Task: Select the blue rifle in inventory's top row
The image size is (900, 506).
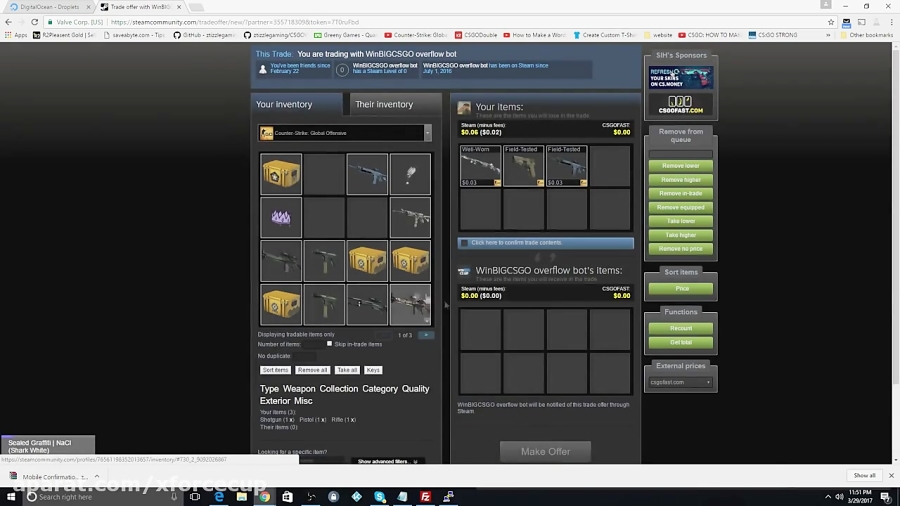Action: pos(367,174)
